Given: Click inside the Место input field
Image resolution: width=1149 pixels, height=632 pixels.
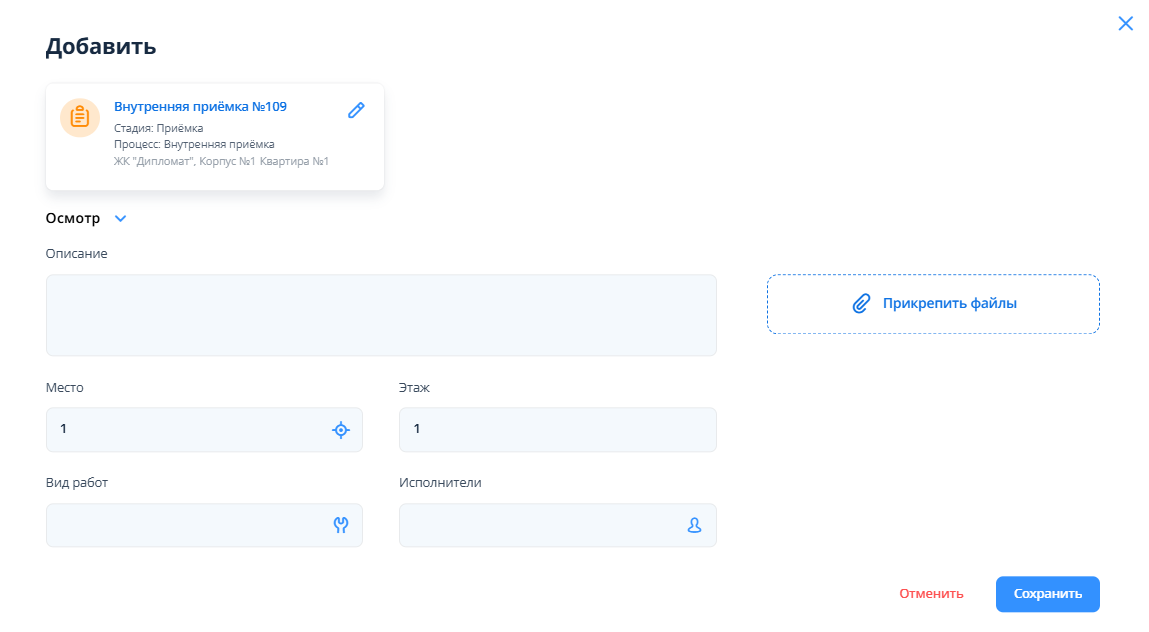Looking at the screenshot, I should click(x=185, y=430).
